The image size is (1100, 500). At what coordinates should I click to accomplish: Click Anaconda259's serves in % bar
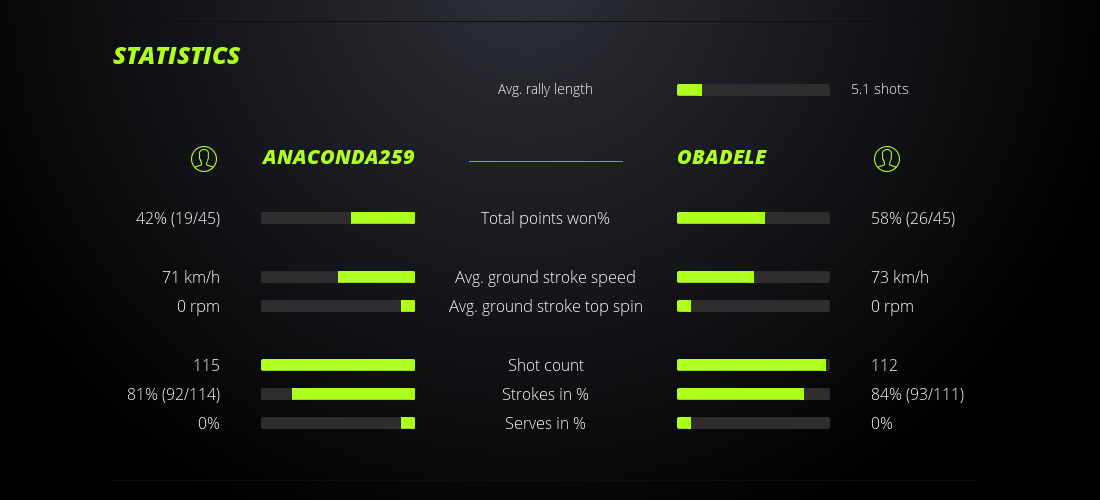click(x=338, y=423)
